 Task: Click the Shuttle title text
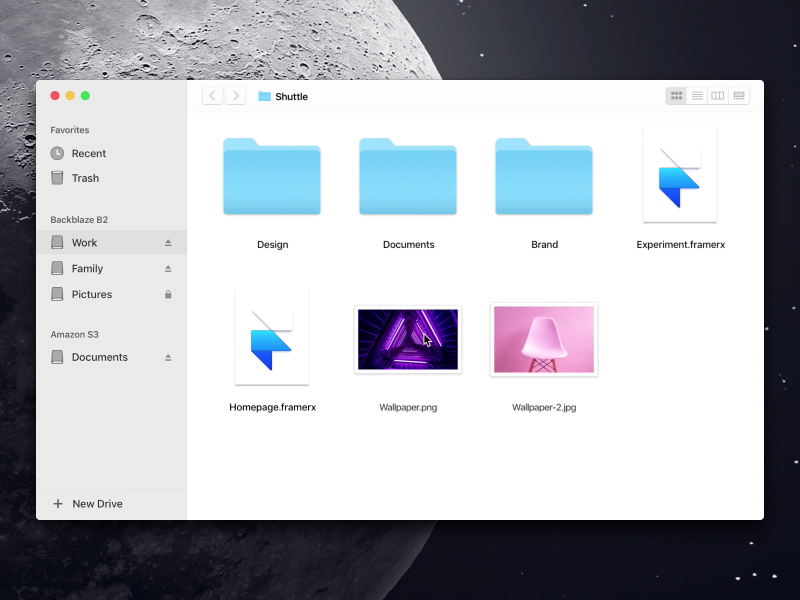point(291,96)
